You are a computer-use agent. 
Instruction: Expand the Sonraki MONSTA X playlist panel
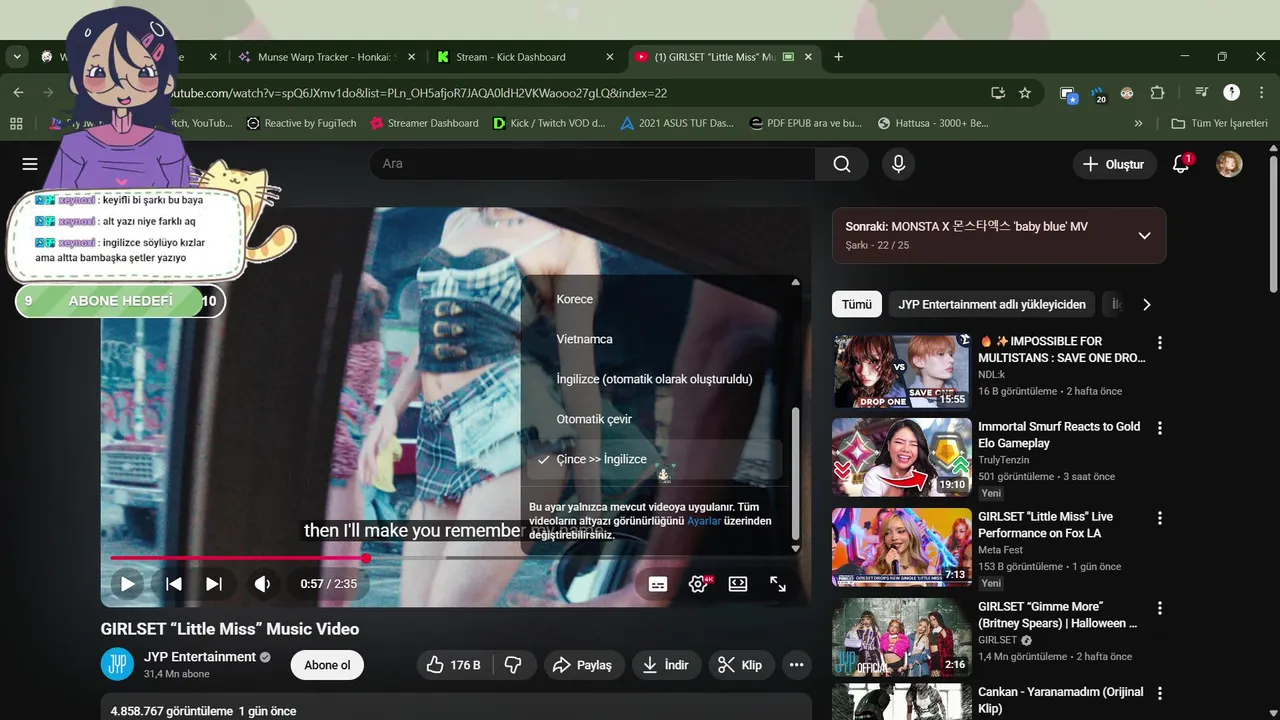click(x=1145, y=236)
